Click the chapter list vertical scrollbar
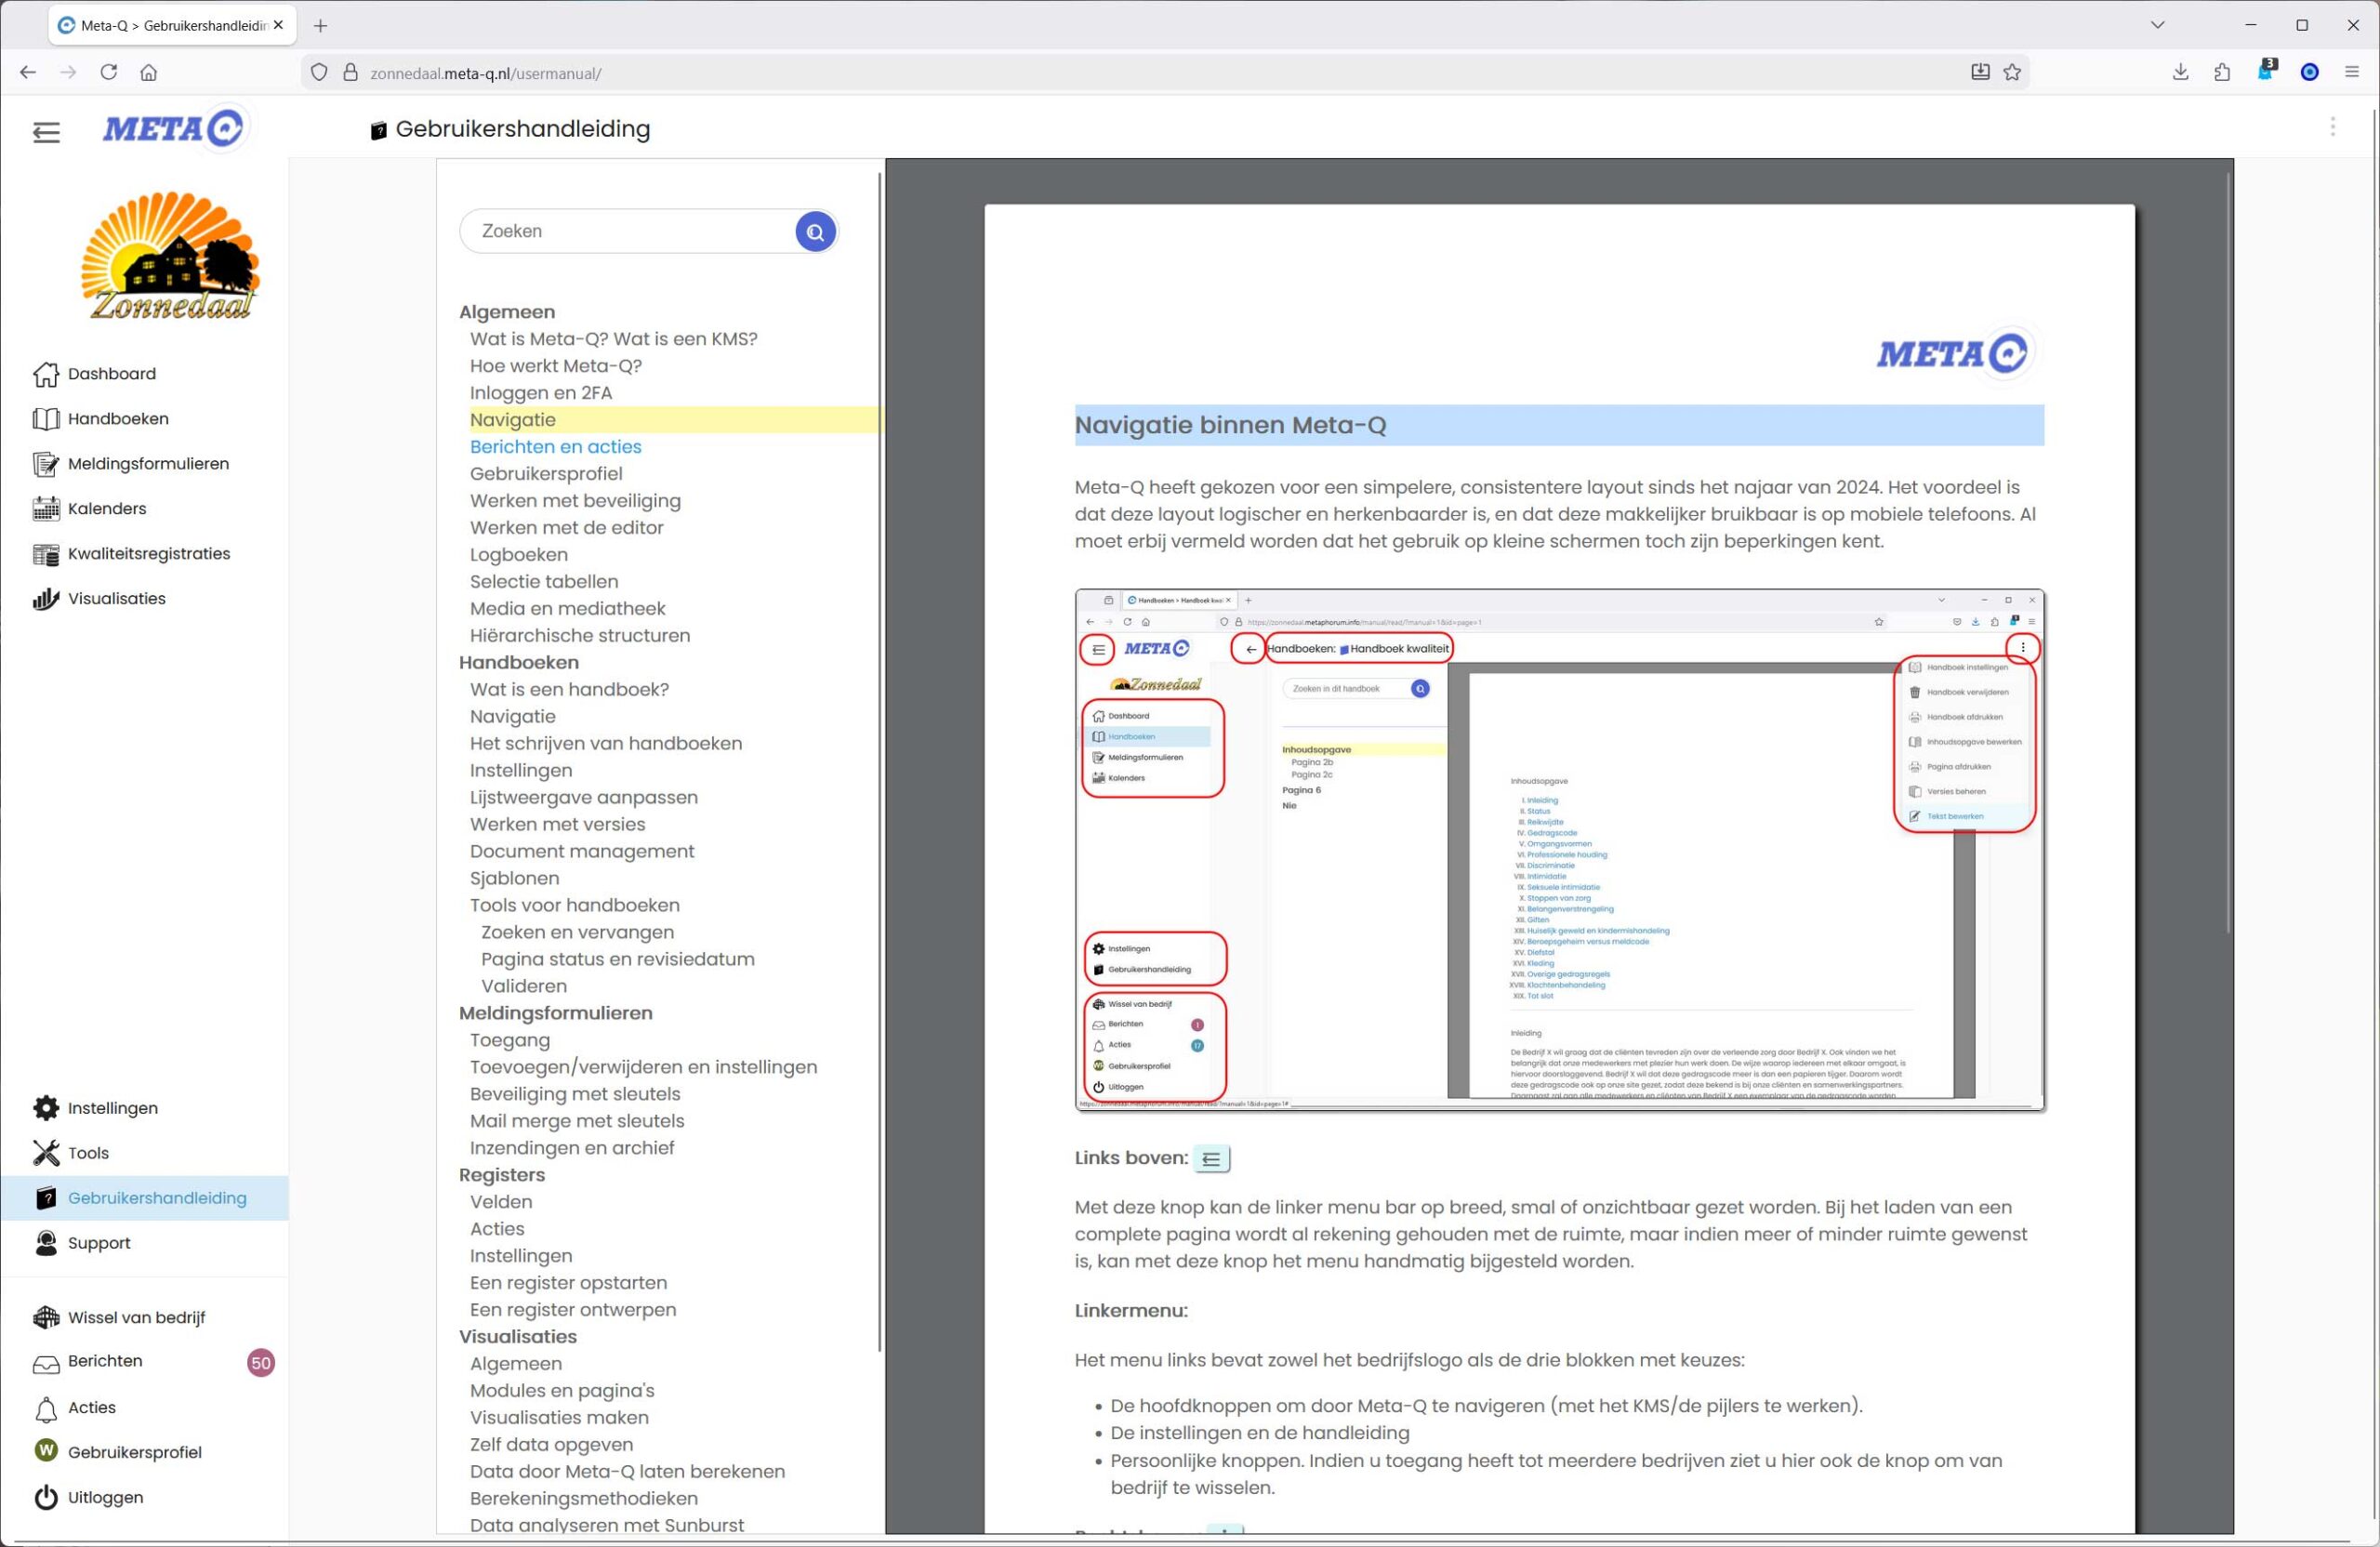The image size is (2380, 1547). (879, 760)
